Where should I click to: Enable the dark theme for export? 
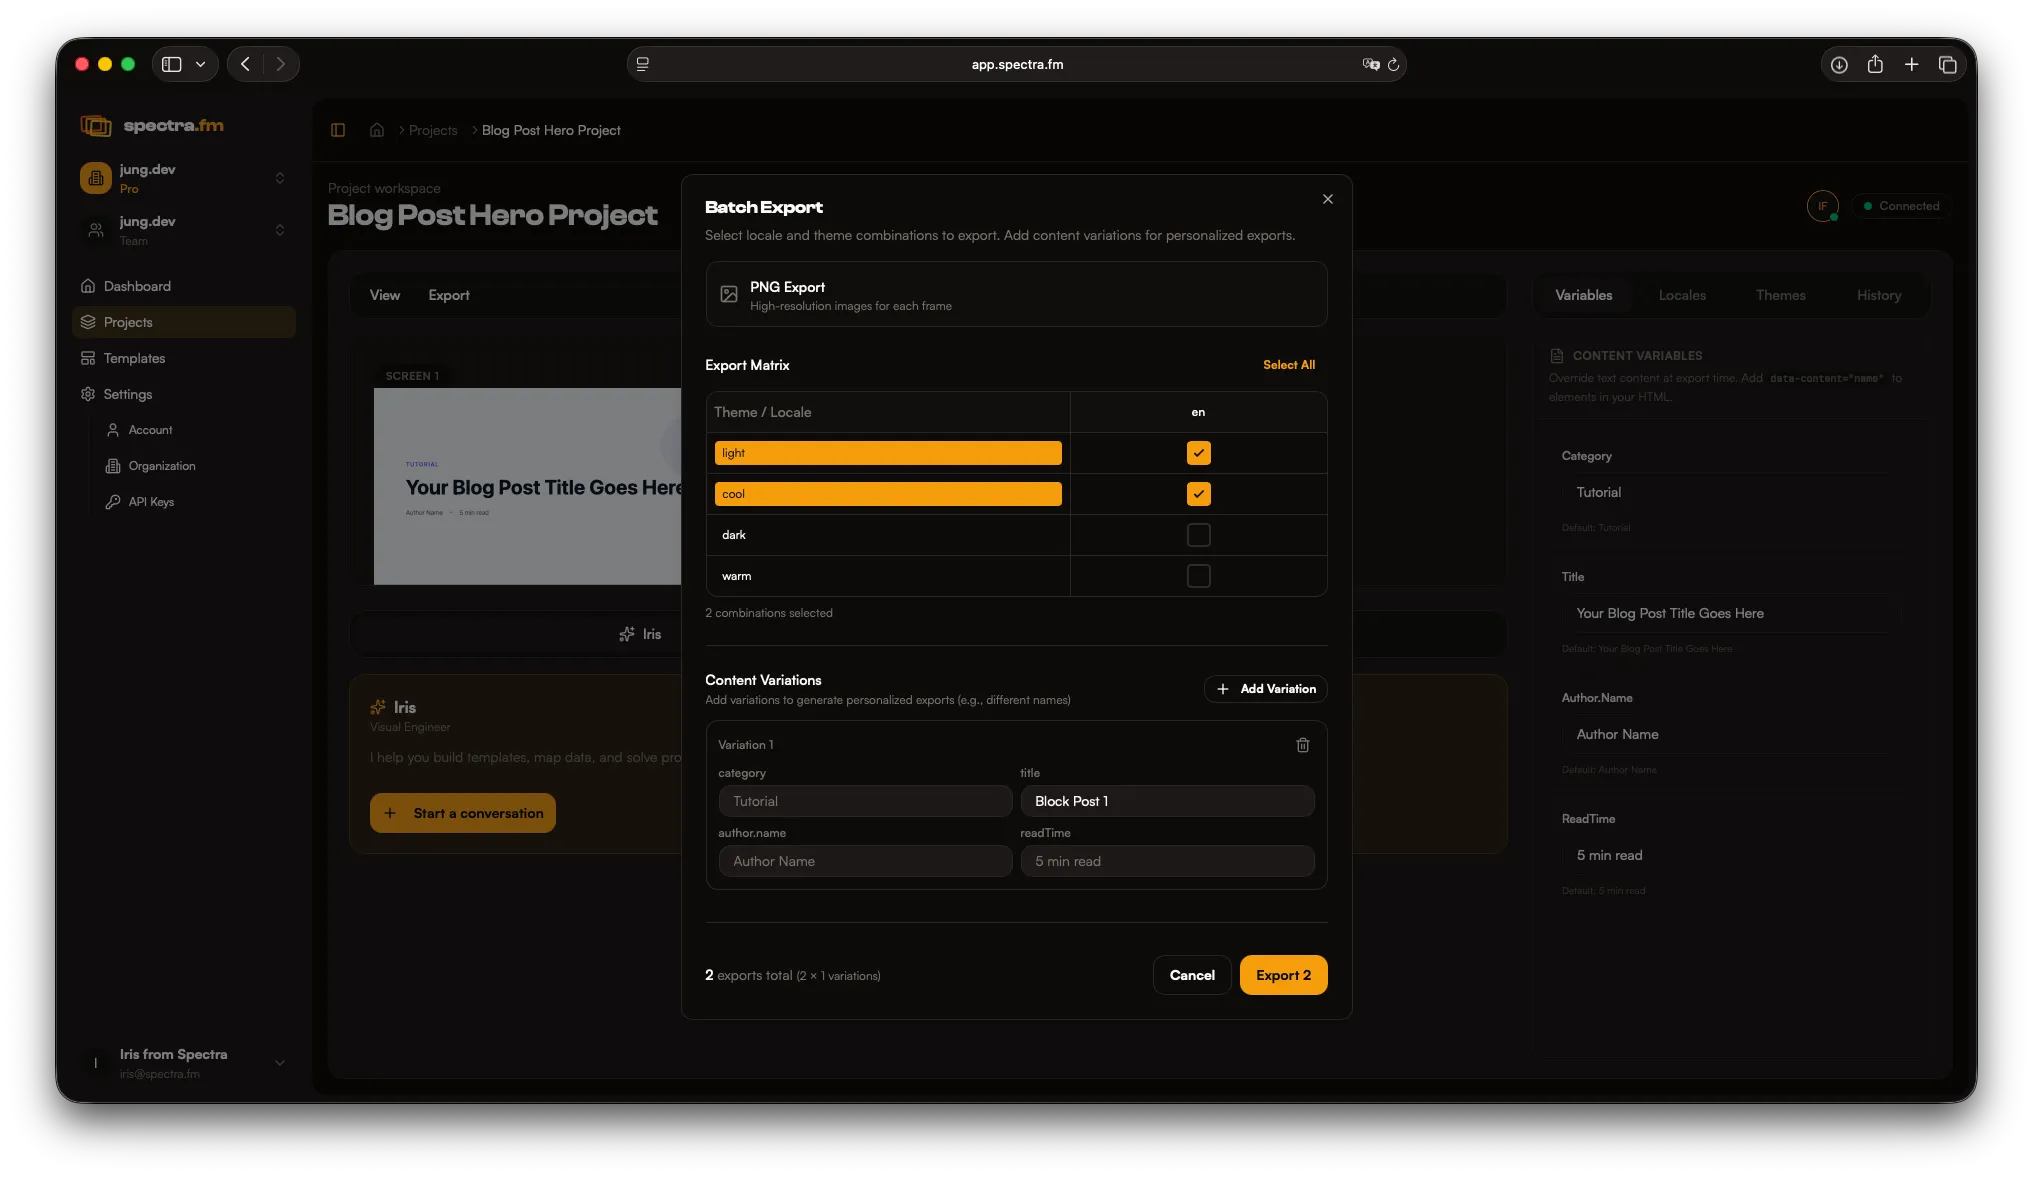click(1198, 535)
